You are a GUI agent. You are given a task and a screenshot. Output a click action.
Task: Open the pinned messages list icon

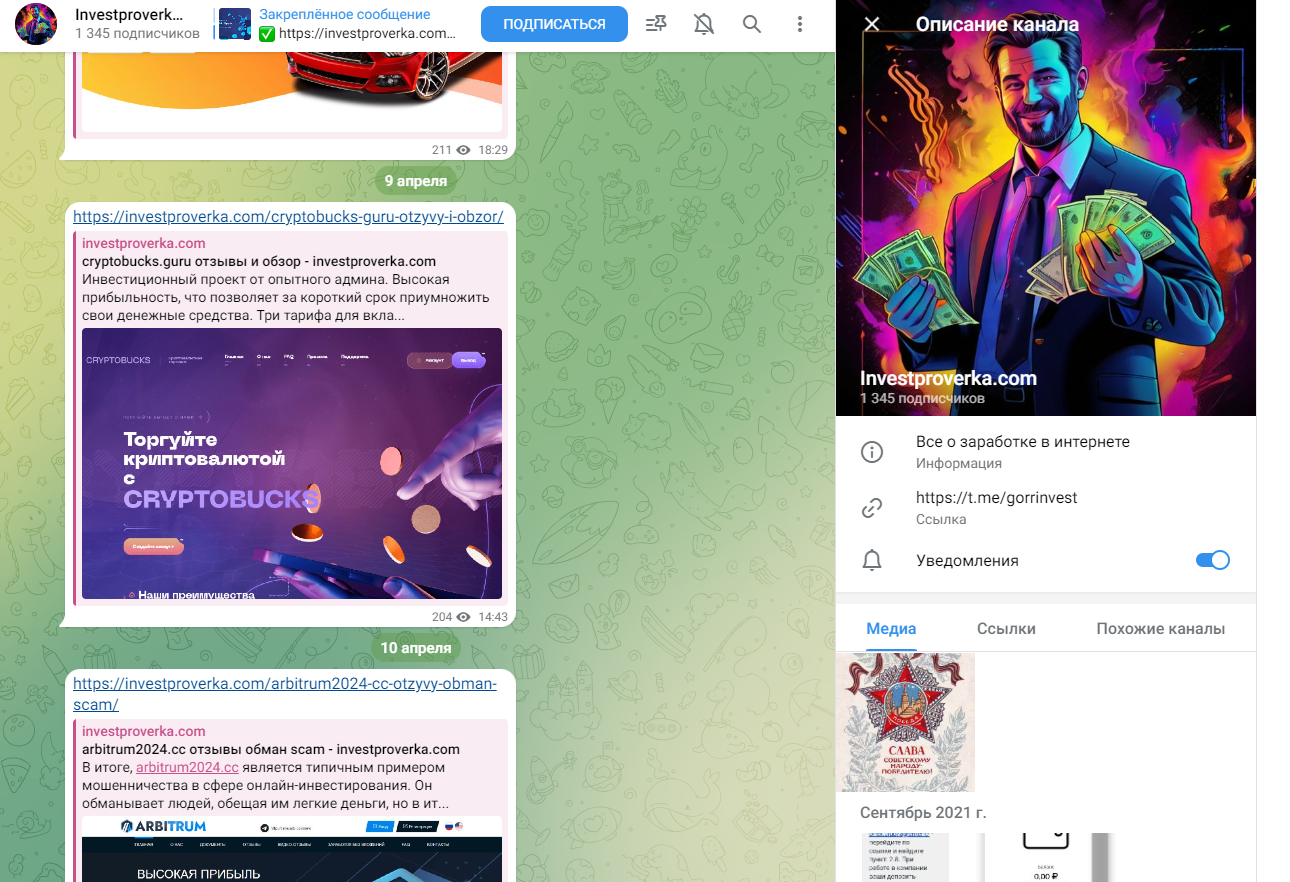(x=656, y=24)
